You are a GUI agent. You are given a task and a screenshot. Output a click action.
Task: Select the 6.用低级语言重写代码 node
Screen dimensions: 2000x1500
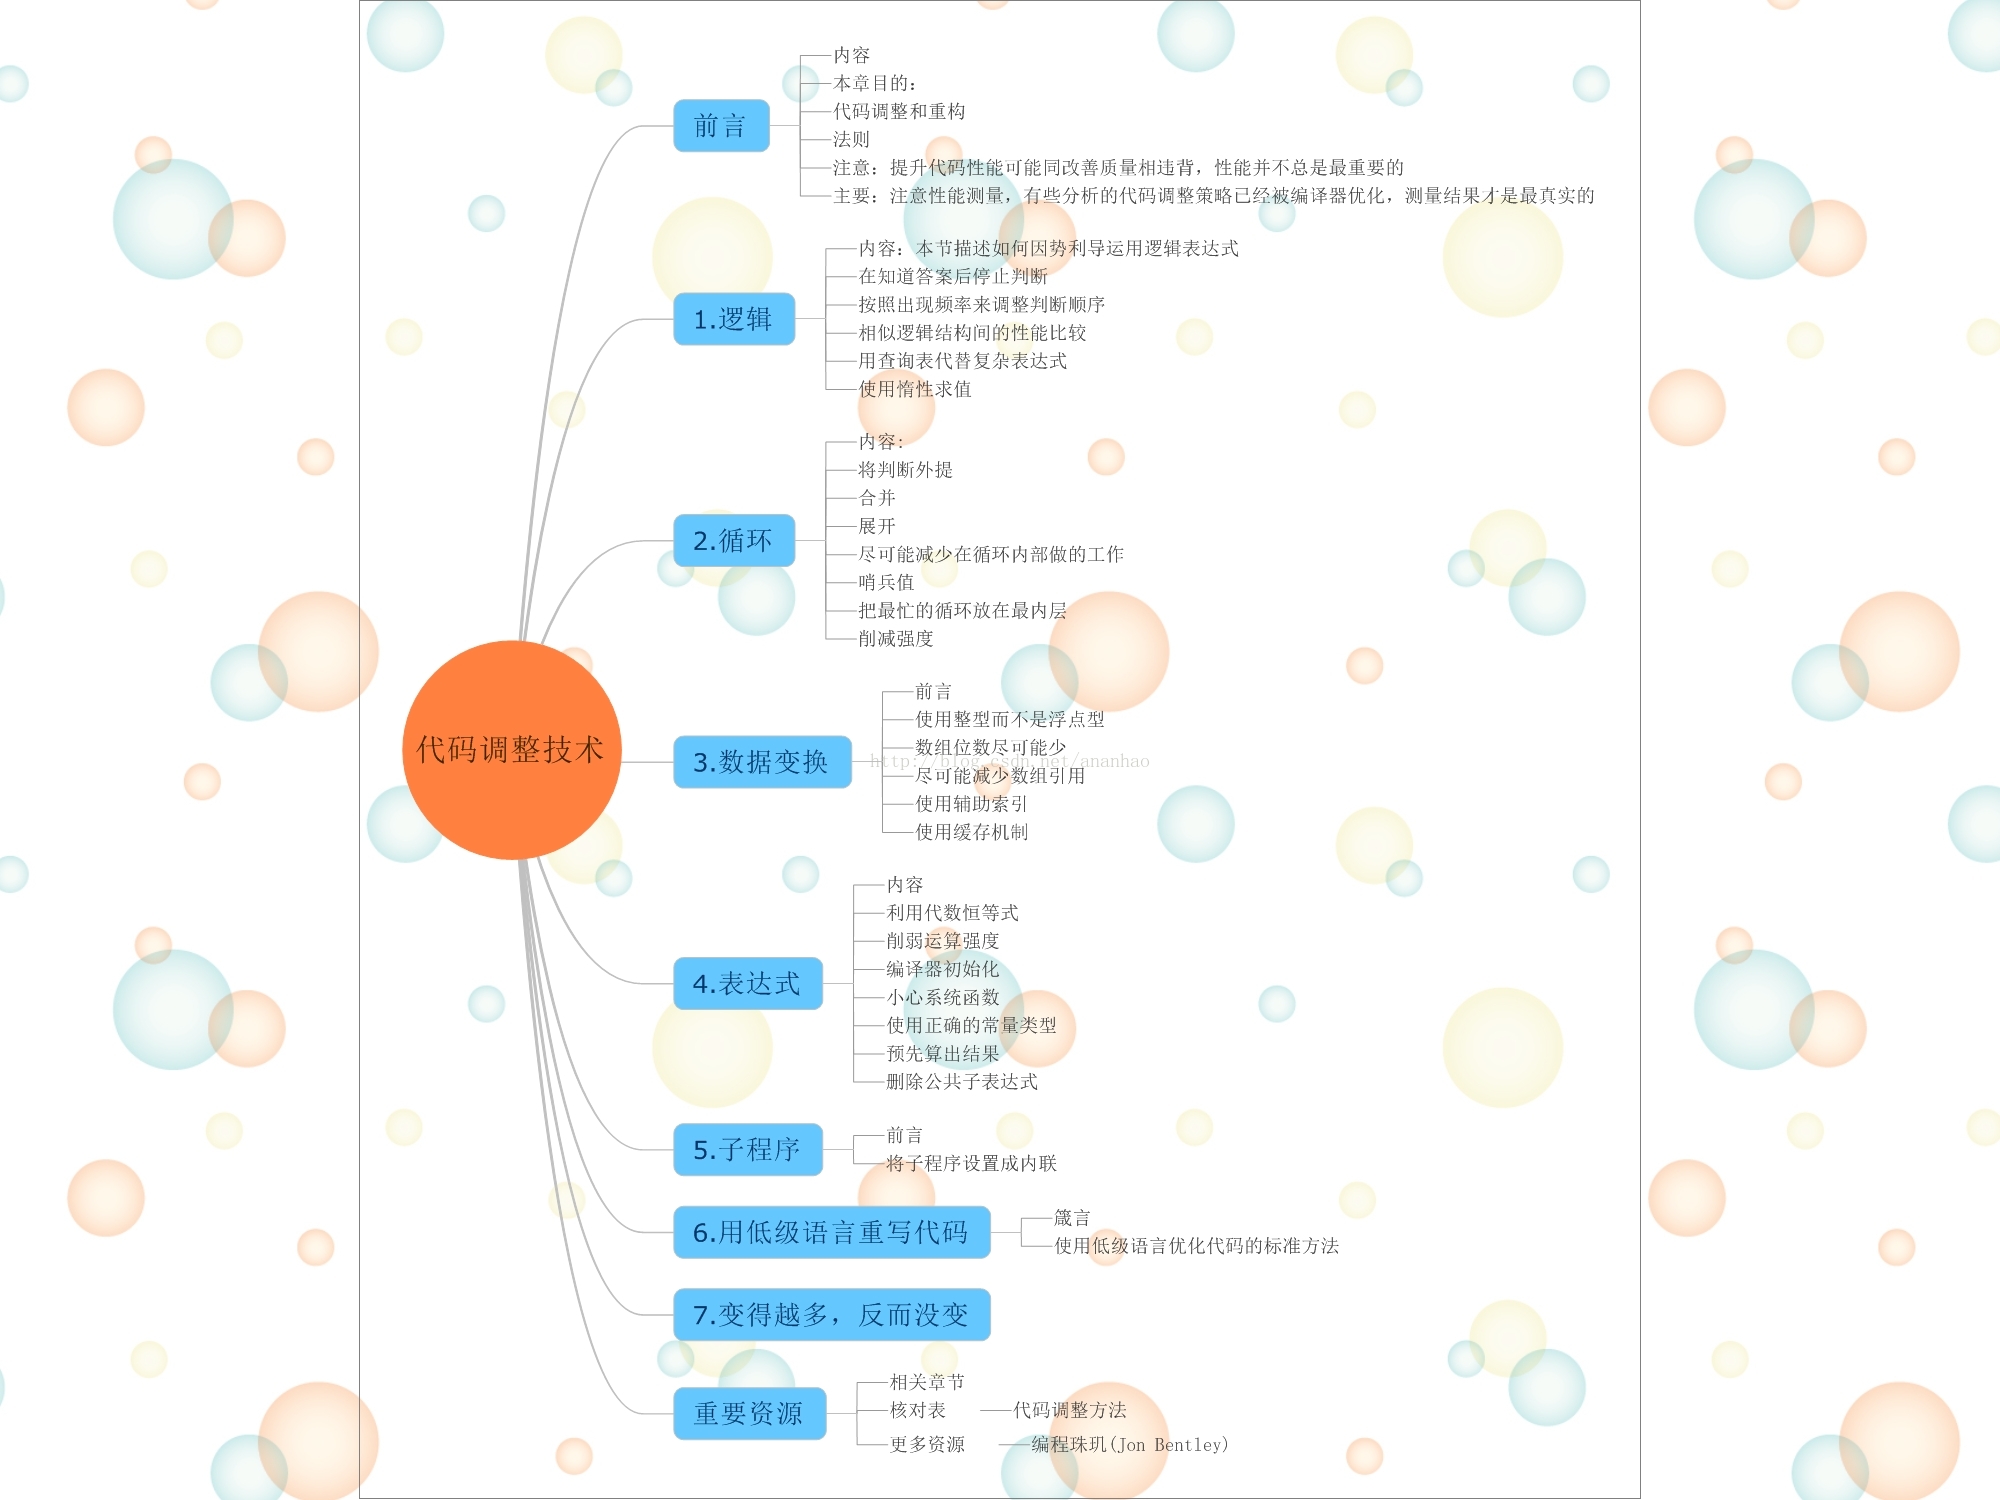831,1232
